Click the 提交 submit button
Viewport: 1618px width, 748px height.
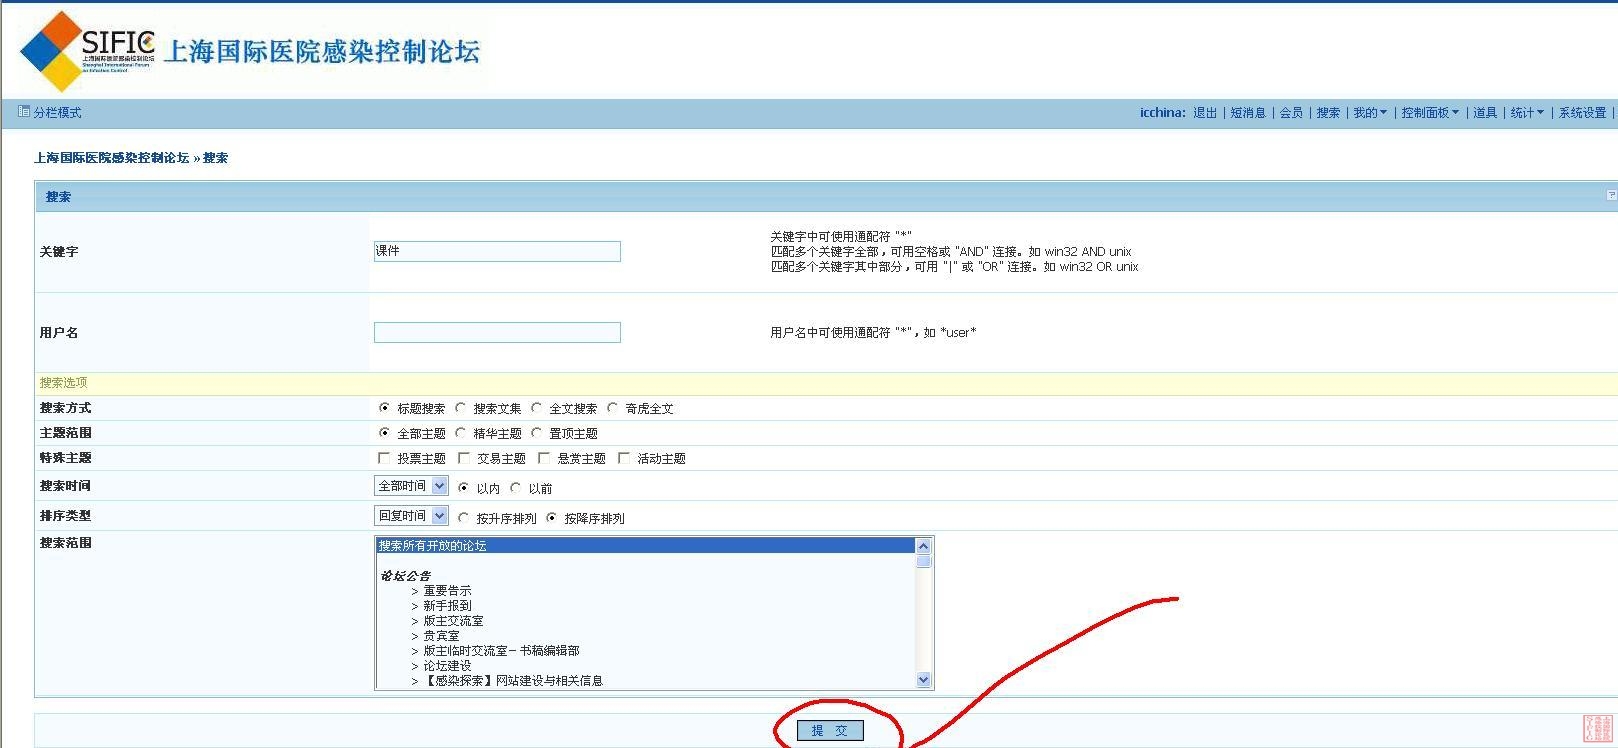pyautogui.click(x=830, y=731)
